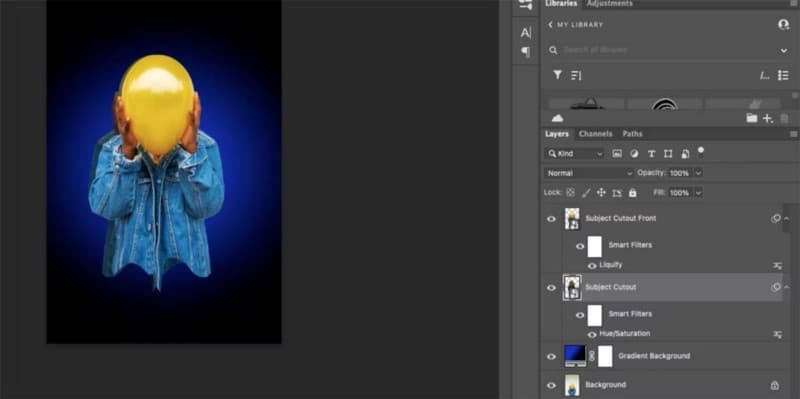The height and width of the screenshot is (399, 800).
Task: Click the library sort order icon
Action: (x=576, y=76)
